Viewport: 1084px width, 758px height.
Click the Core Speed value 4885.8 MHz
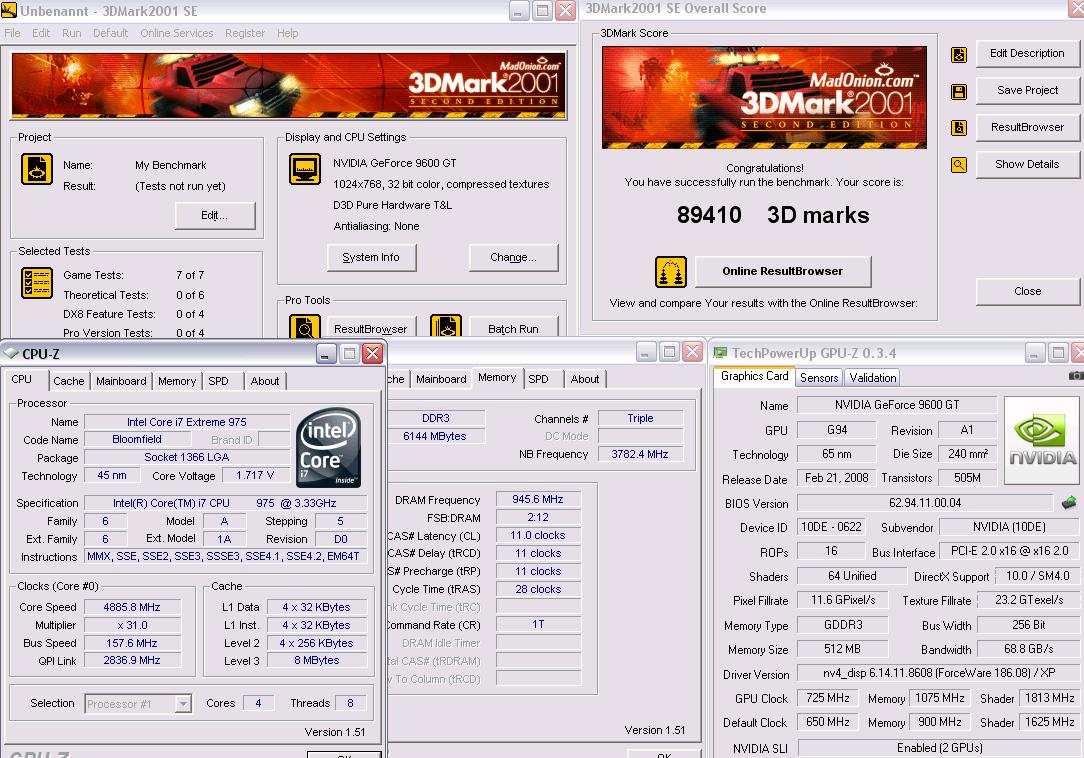pyautogui.click(x=132, y=607)
